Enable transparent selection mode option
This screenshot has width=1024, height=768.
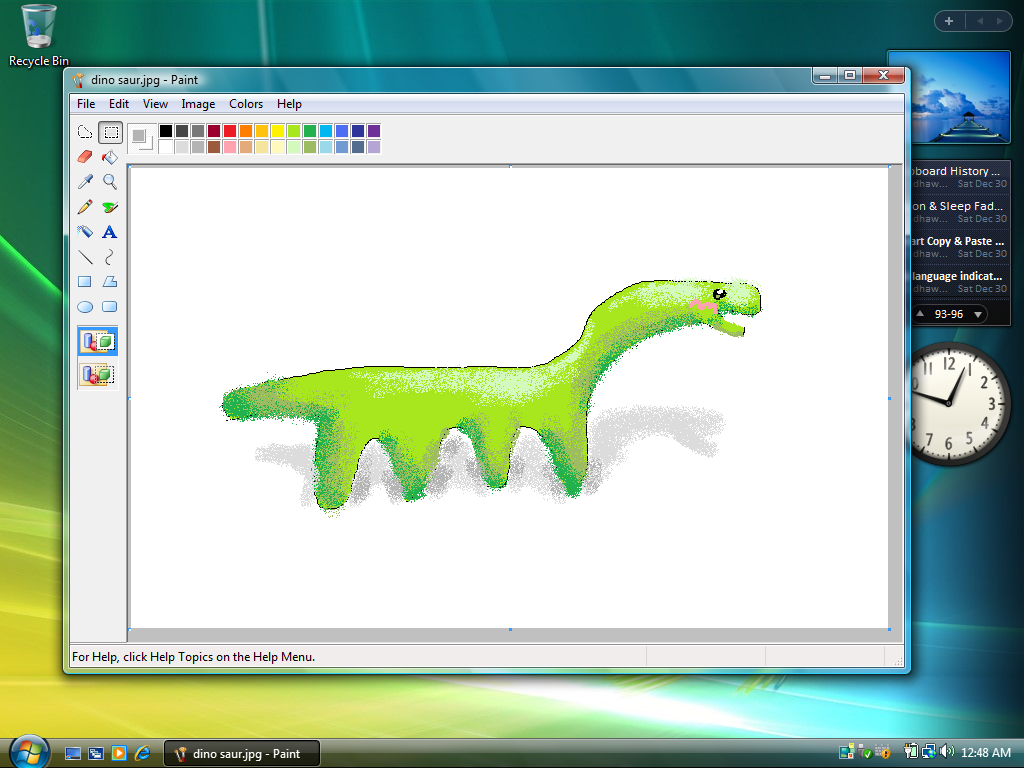tap(98, 374)
